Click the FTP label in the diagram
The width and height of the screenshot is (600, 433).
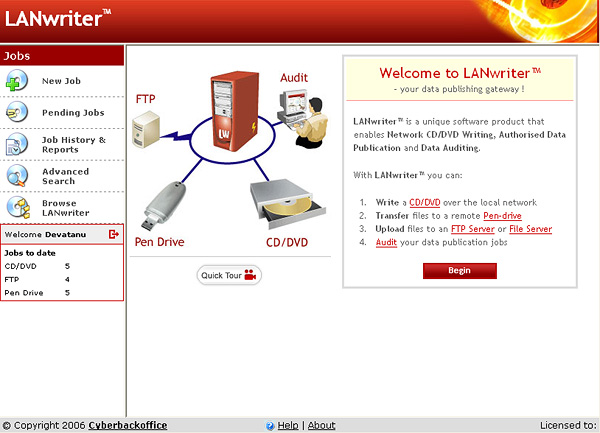coord(145,99)
